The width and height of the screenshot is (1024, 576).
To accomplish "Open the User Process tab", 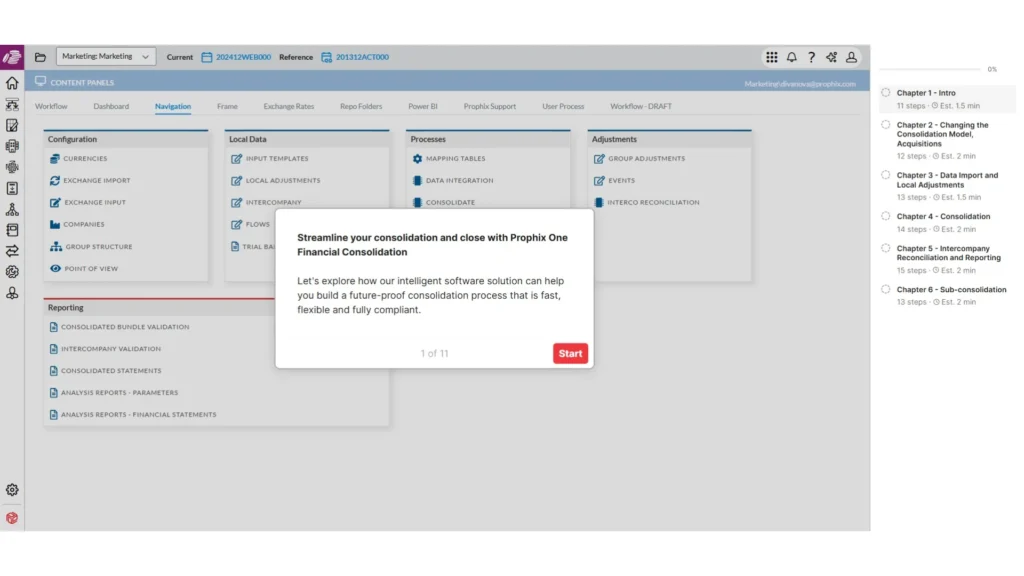I will coord(563,106).
